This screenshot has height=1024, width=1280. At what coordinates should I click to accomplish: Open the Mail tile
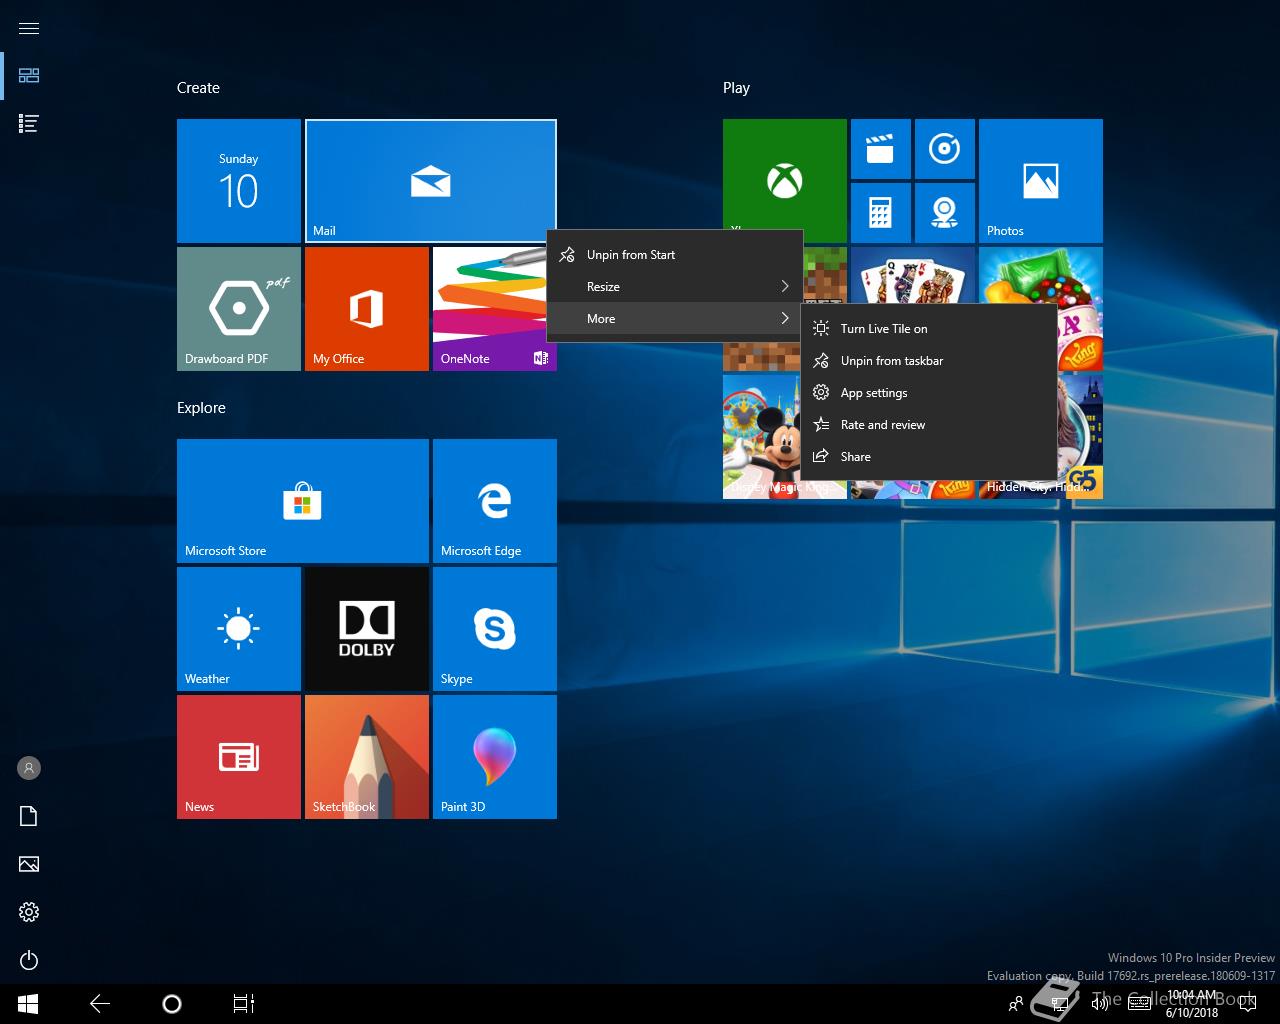tap(430, 181)
